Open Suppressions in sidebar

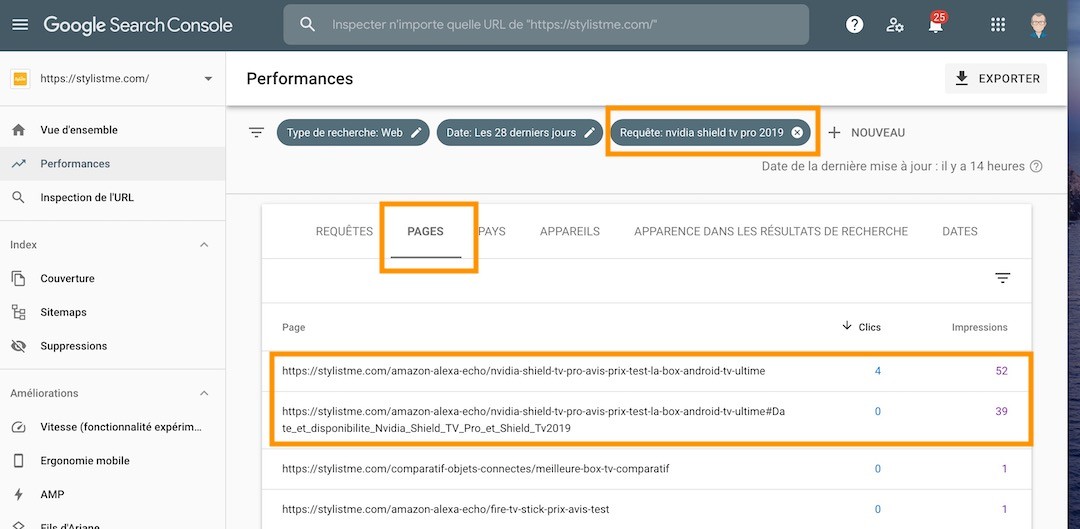point(112,346)
